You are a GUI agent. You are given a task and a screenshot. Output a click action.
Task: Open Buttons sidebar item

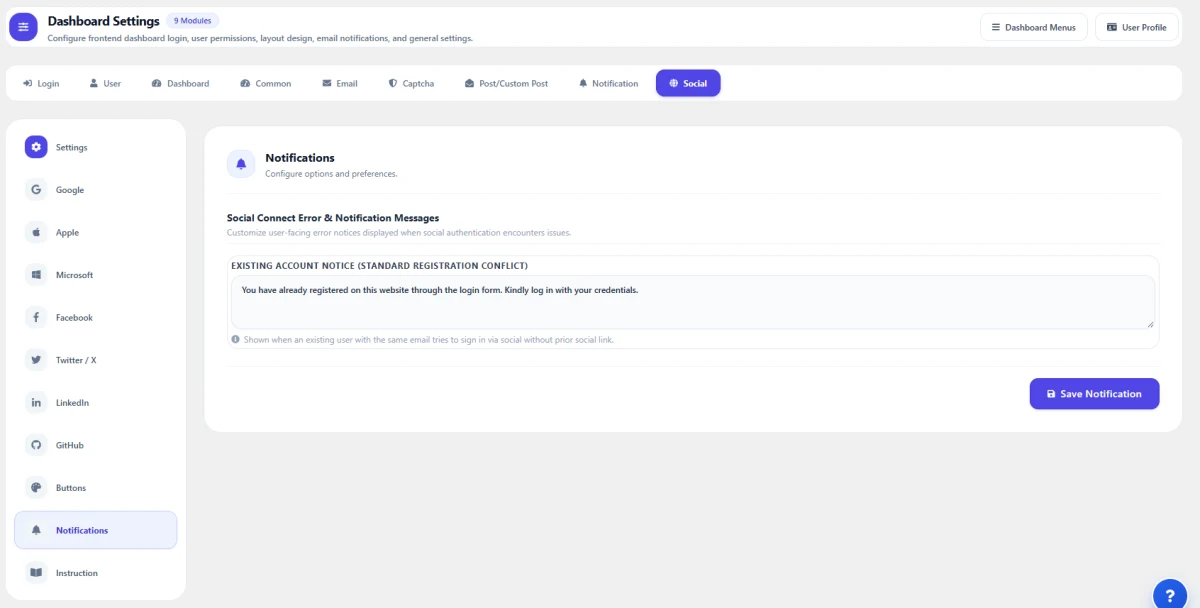click(96, 488)
